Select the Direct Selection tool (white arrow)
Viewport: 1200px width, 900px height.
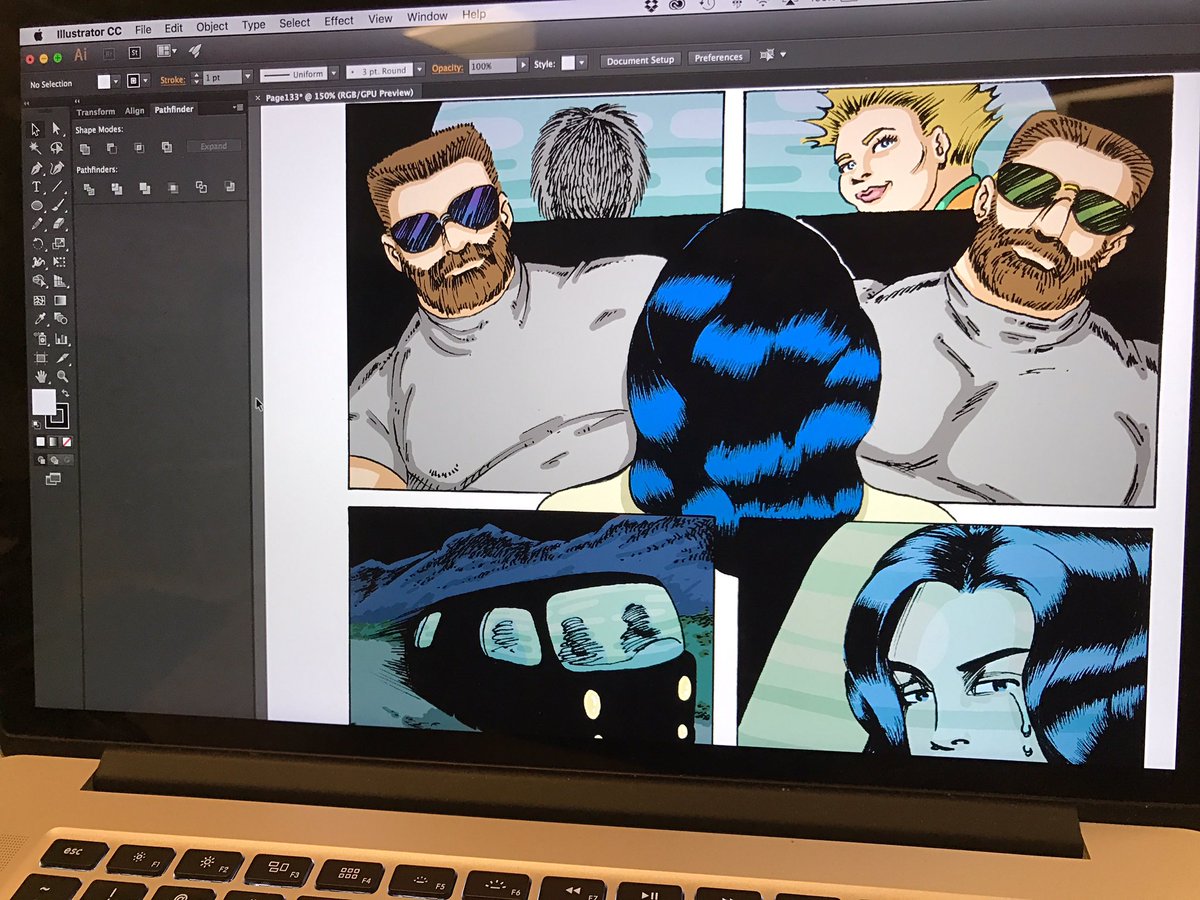click(58, 129)
